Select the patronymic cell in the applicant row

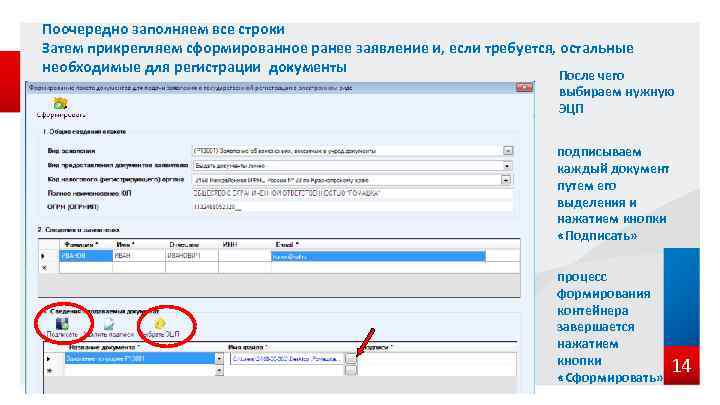192,256
